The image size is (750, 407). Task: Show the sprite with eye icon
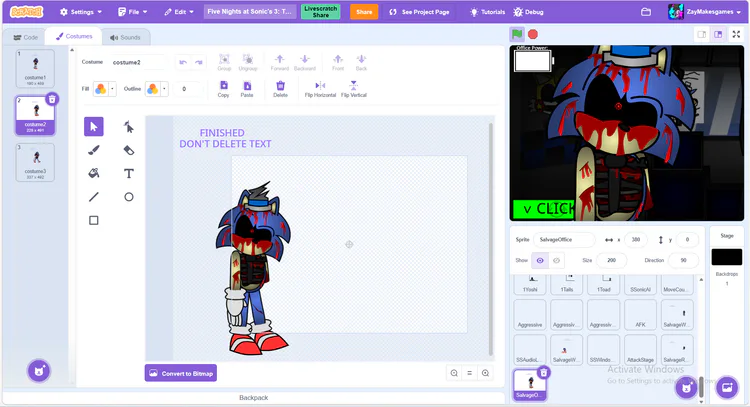tap(540, 260)
